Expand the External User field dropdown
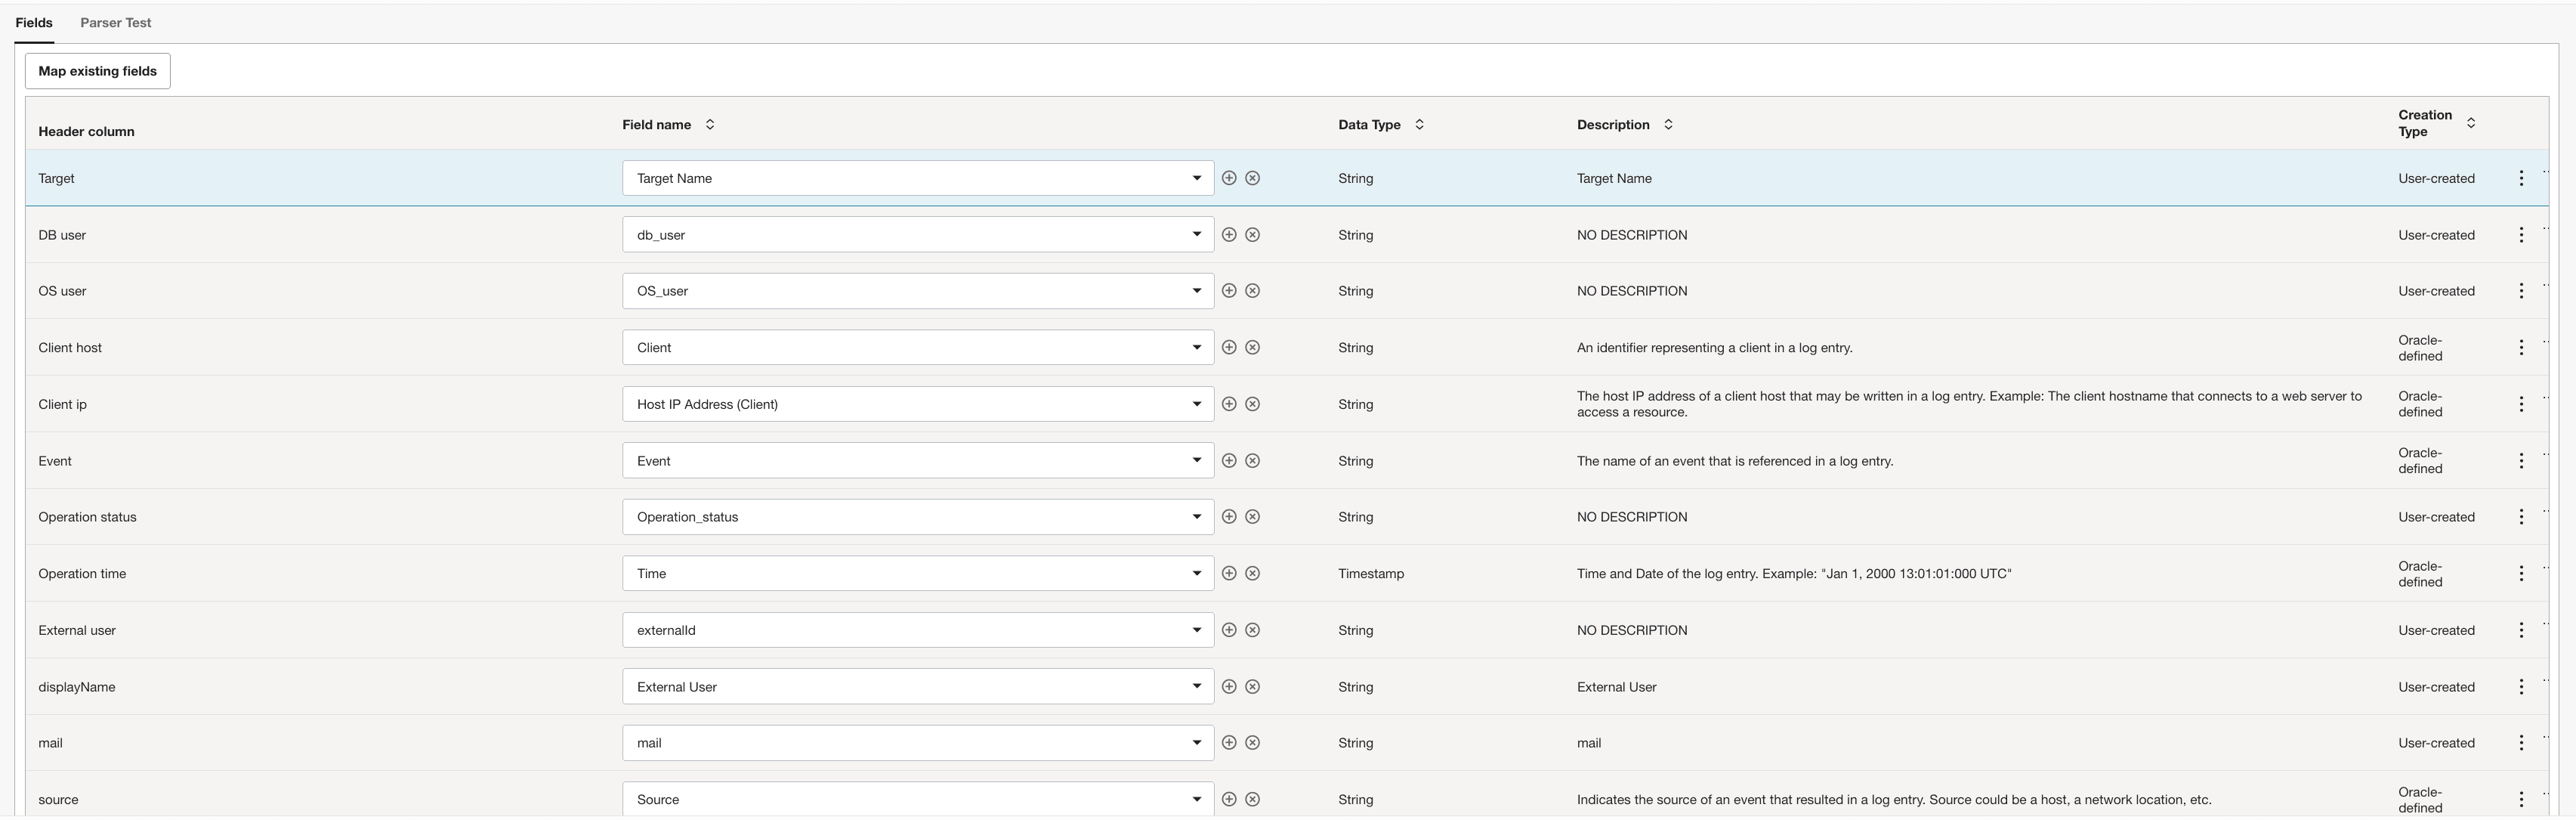Screen dimensions: 2576x820 (x=1196, y=687)
